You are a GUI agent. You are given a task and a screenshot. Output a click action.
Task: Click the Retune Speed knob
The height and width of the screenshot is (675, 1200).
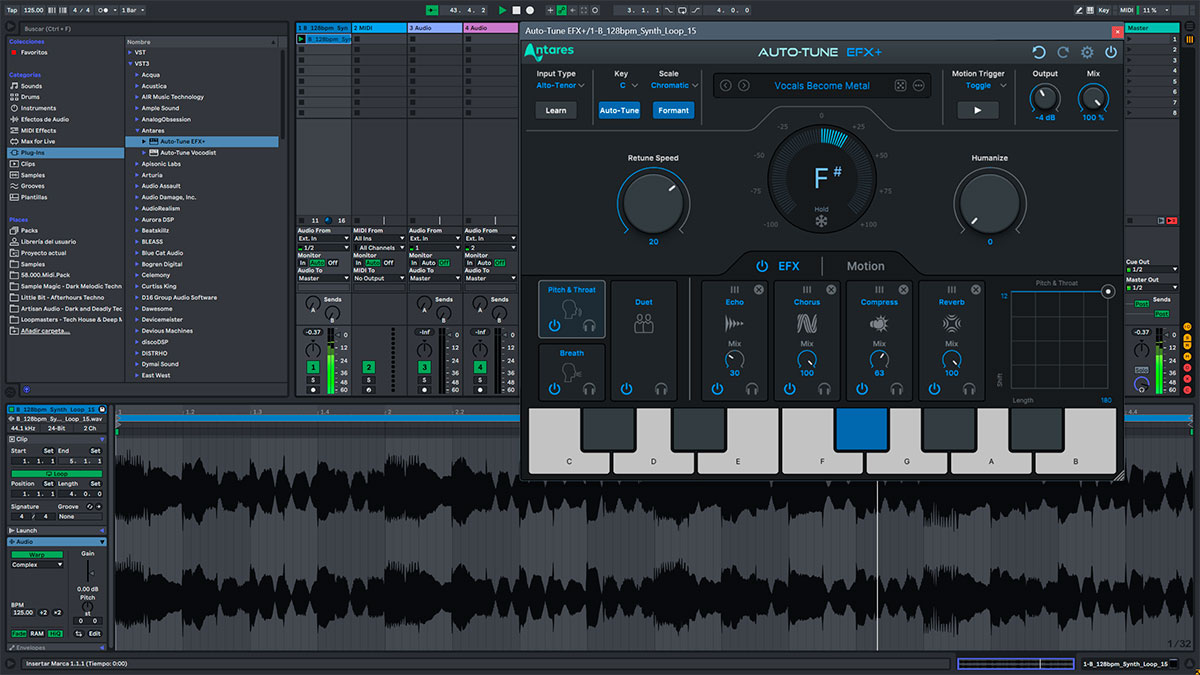[653, 201]
